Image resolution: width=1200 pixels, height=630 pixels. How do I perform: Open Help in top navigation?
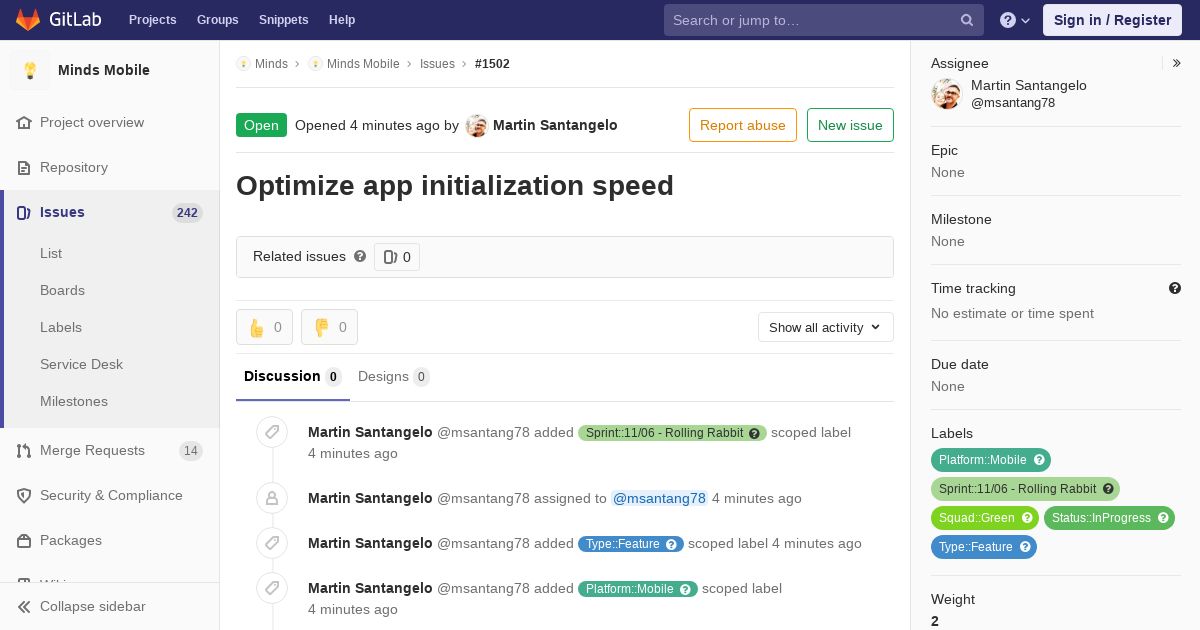tap(342, 20)
